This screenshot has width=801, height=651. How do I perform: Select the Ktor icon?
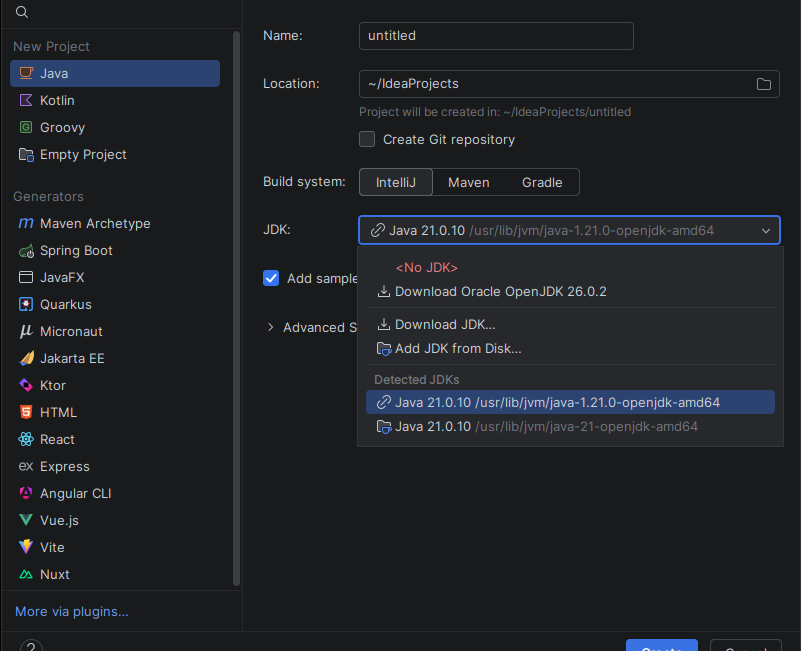pyautogui.click(x=26, y=385)
